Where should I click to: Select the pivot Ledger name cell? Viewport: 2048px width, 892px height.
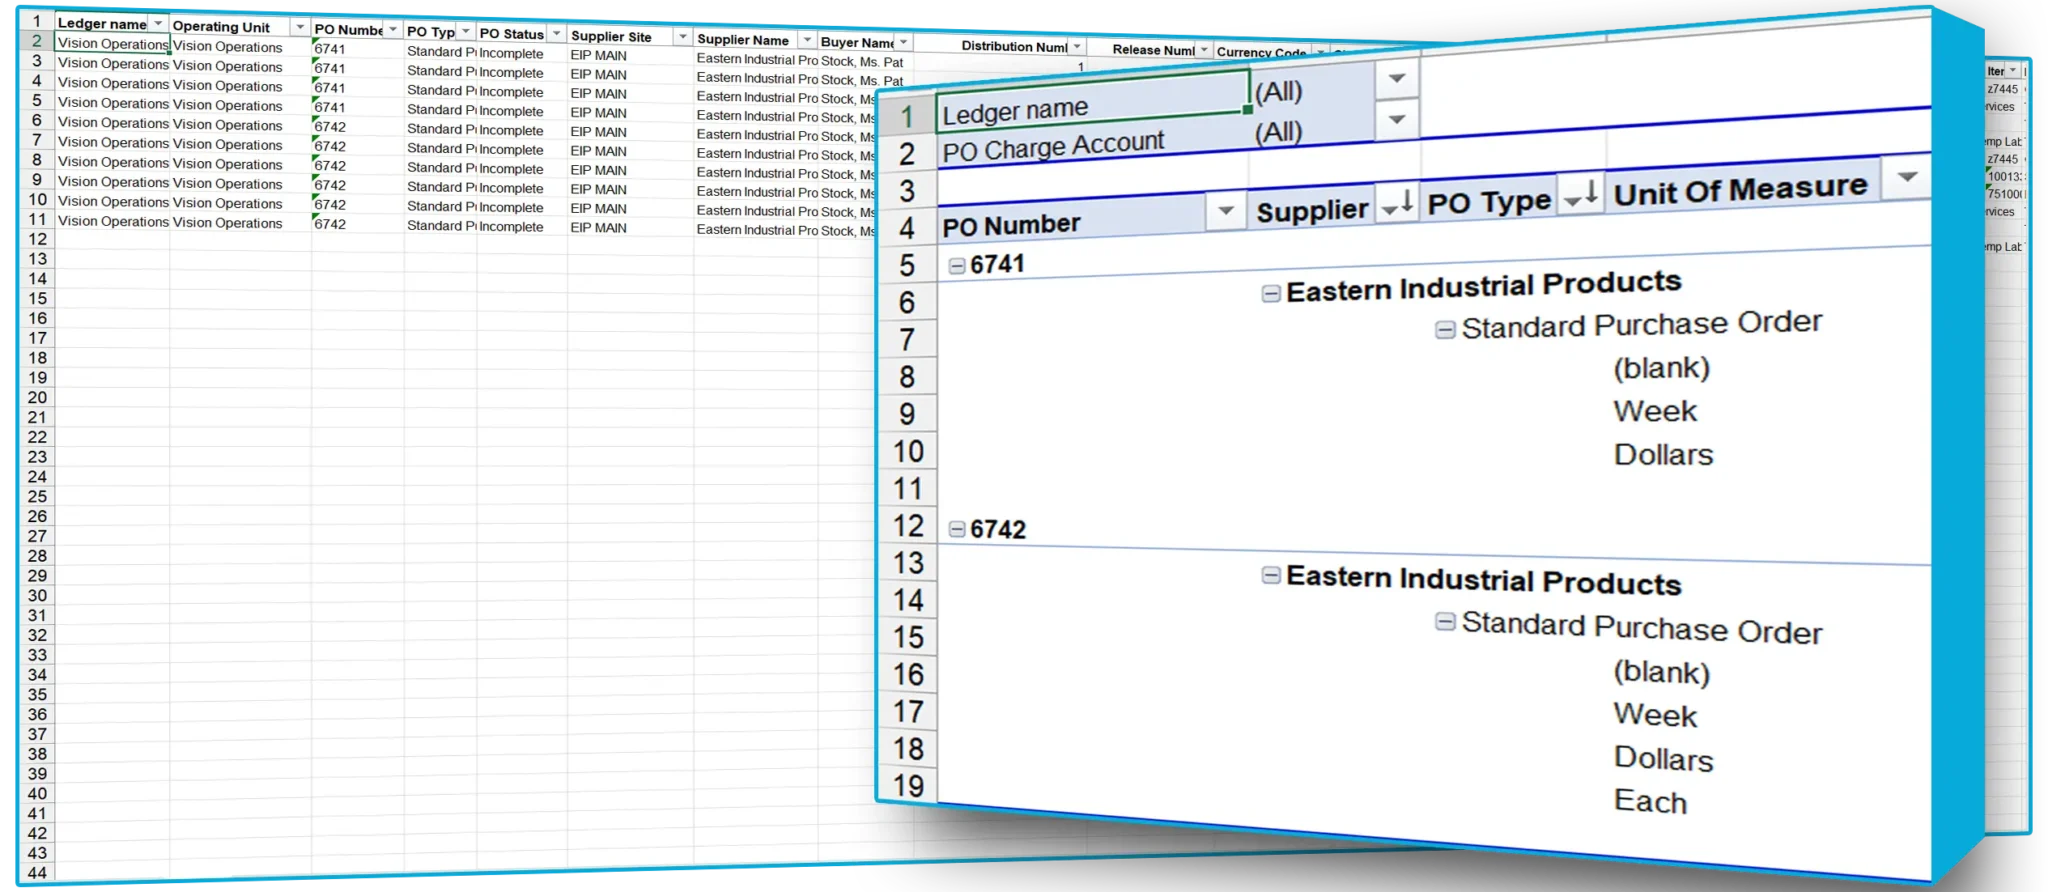[x=1092, y=110]
